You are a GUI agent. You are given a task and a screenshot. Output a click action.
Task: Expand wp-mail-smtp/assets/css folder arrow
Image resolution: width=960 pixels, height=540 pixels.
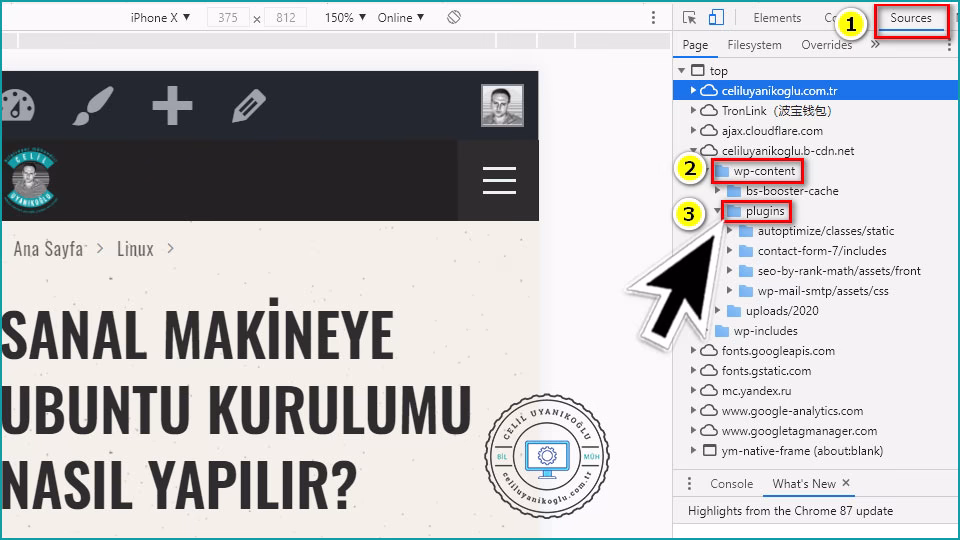pos(730,291)
